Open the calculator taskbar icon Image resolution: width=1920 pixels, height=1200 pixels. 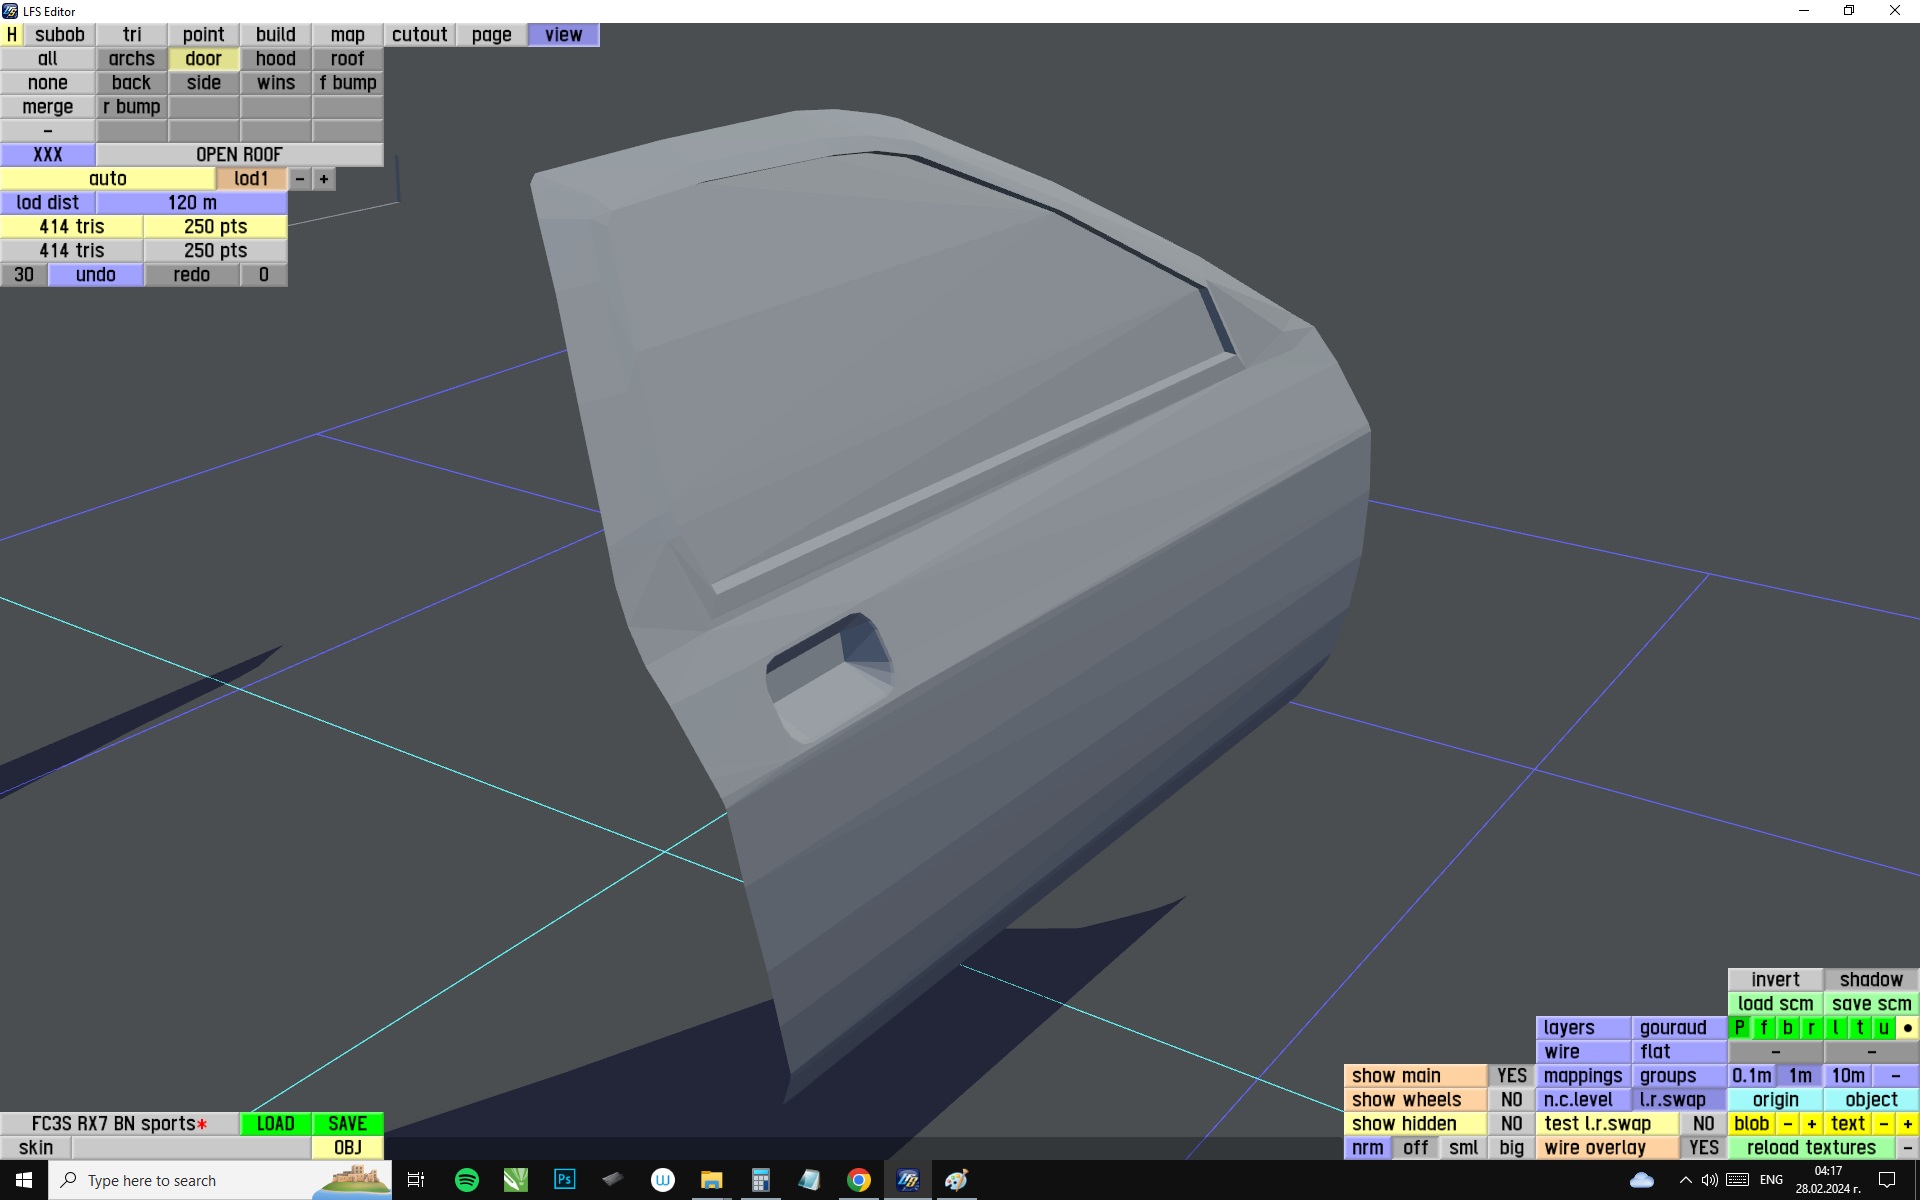coord(760,1180)
